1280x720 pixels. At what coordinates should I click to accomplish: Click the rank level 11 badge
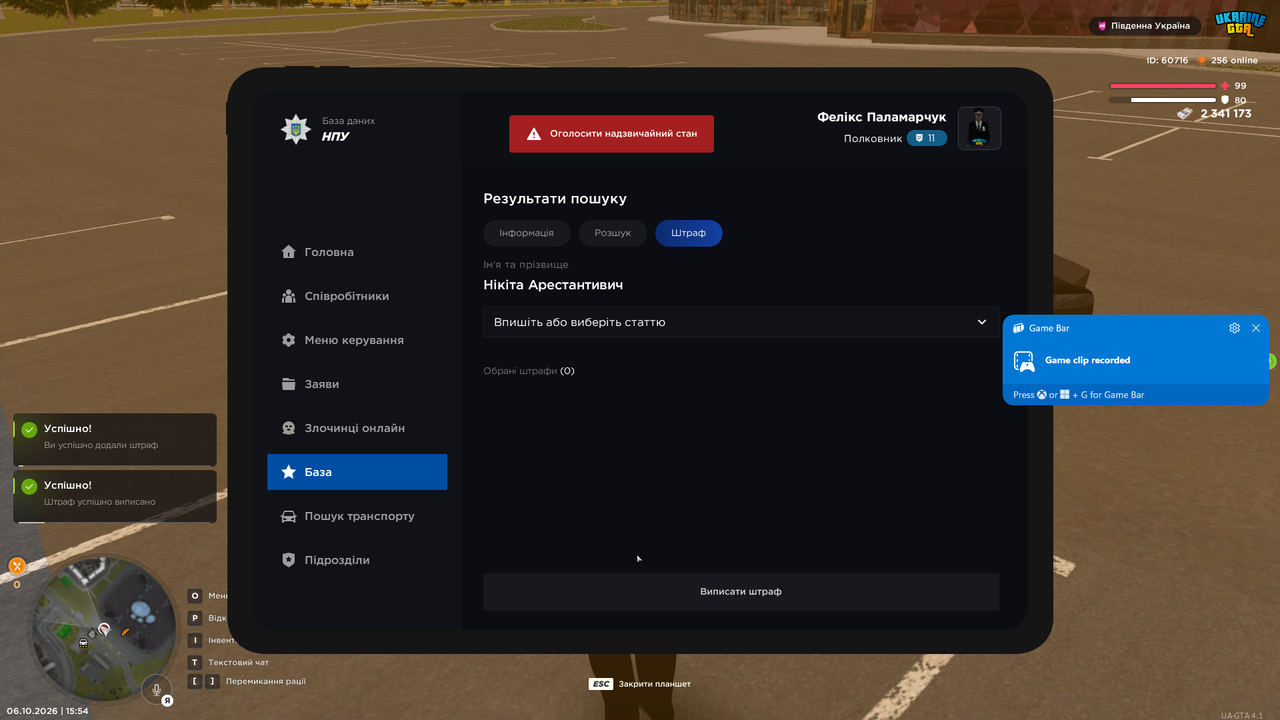926,138
